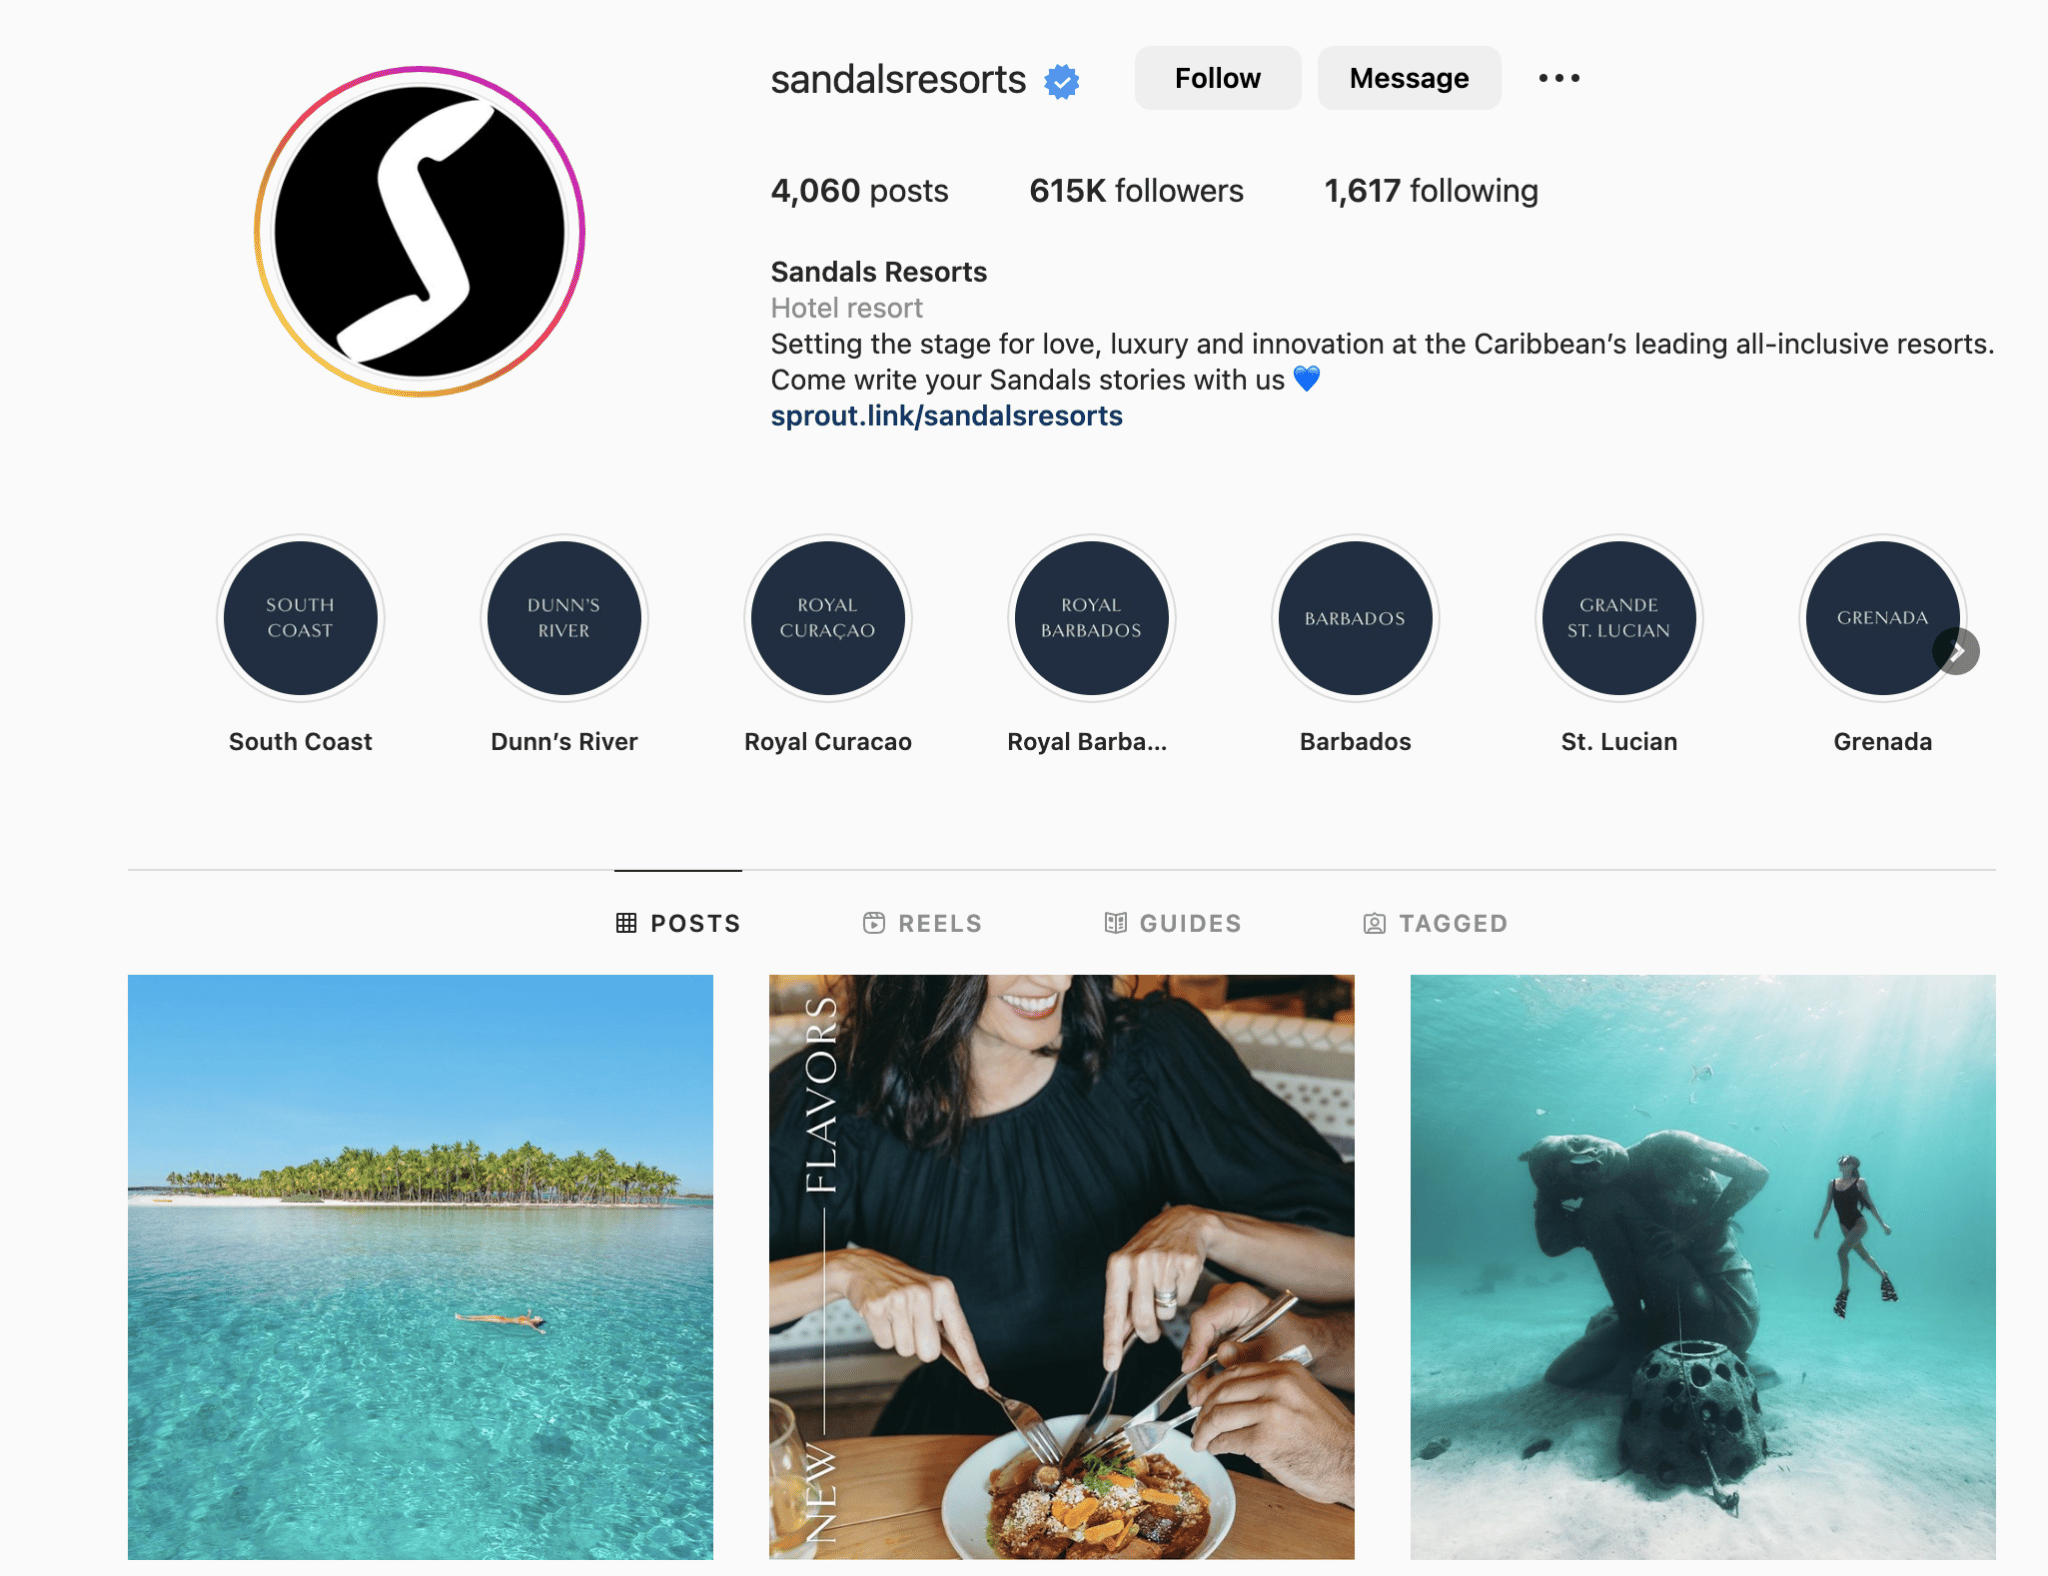Open the Barbados story highlight
The image size is (2048, 1576).
(x=1355, y=618)
